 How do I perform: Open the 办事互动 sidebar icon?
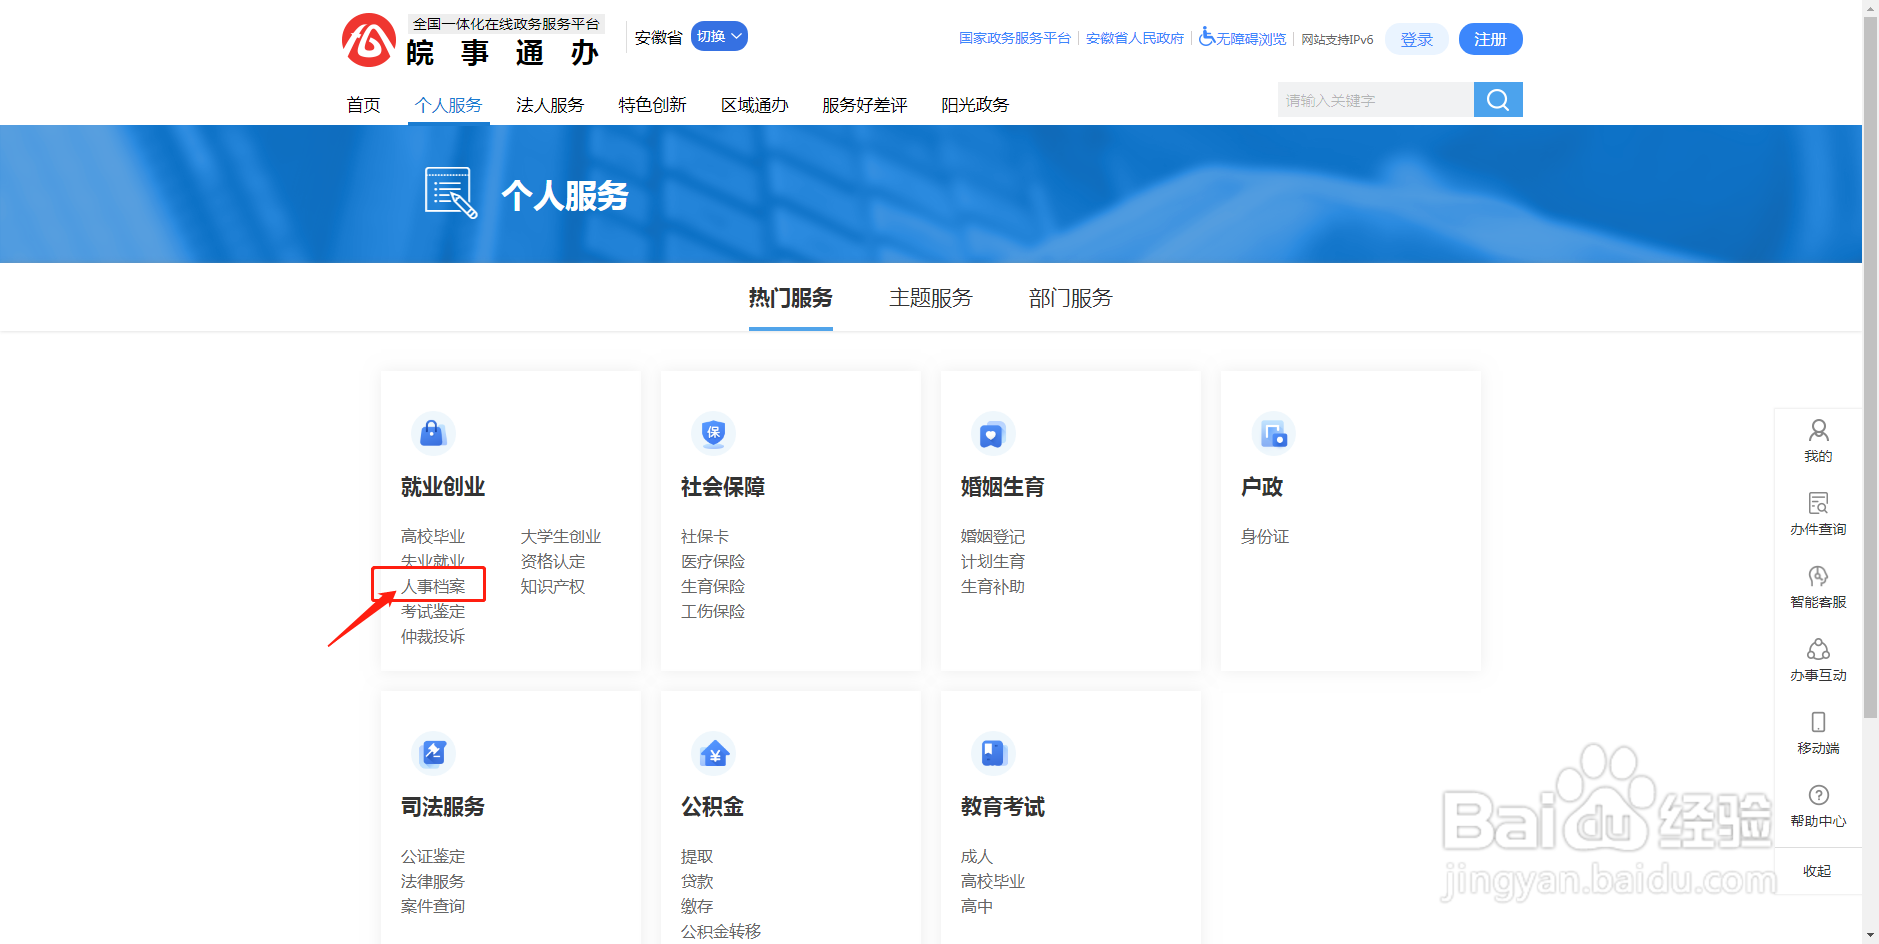click(1818, 660)
